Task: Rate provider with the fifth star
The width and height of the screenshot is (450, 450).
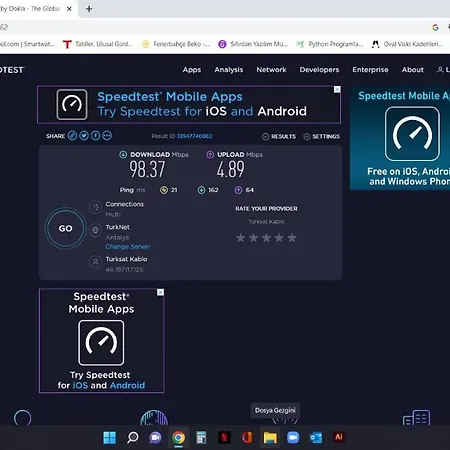Action: (x=292, y=238)
